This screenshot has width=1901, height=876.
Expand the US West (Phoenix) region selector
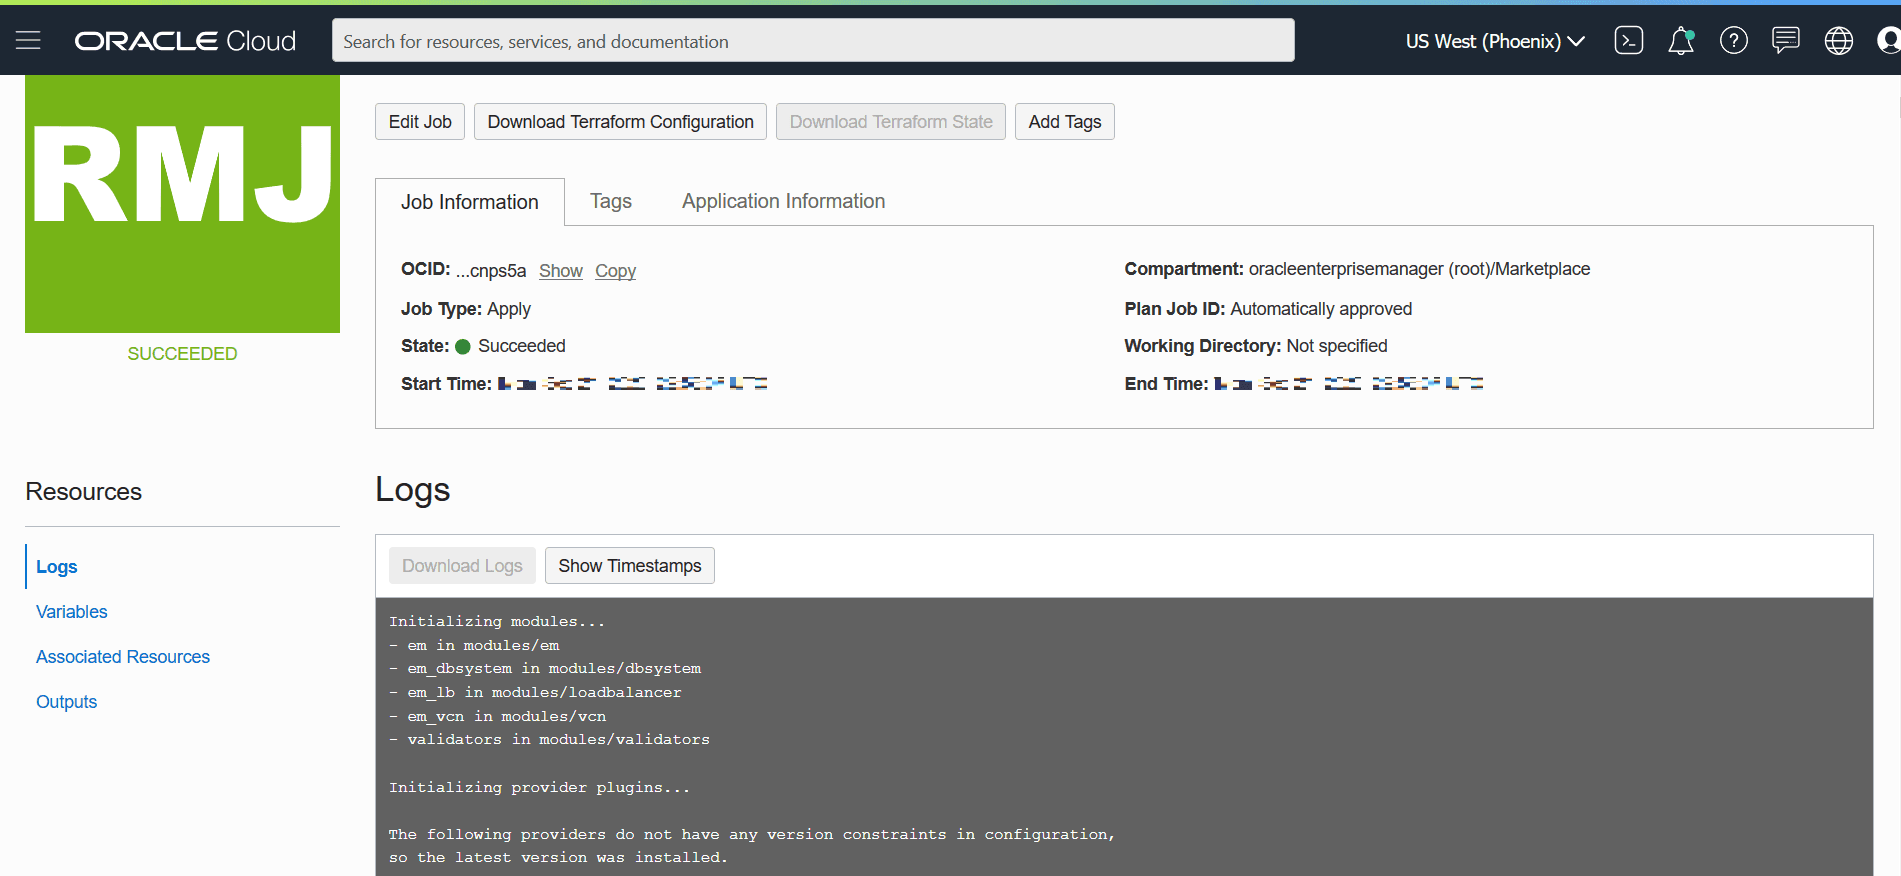click(1494, 41)
